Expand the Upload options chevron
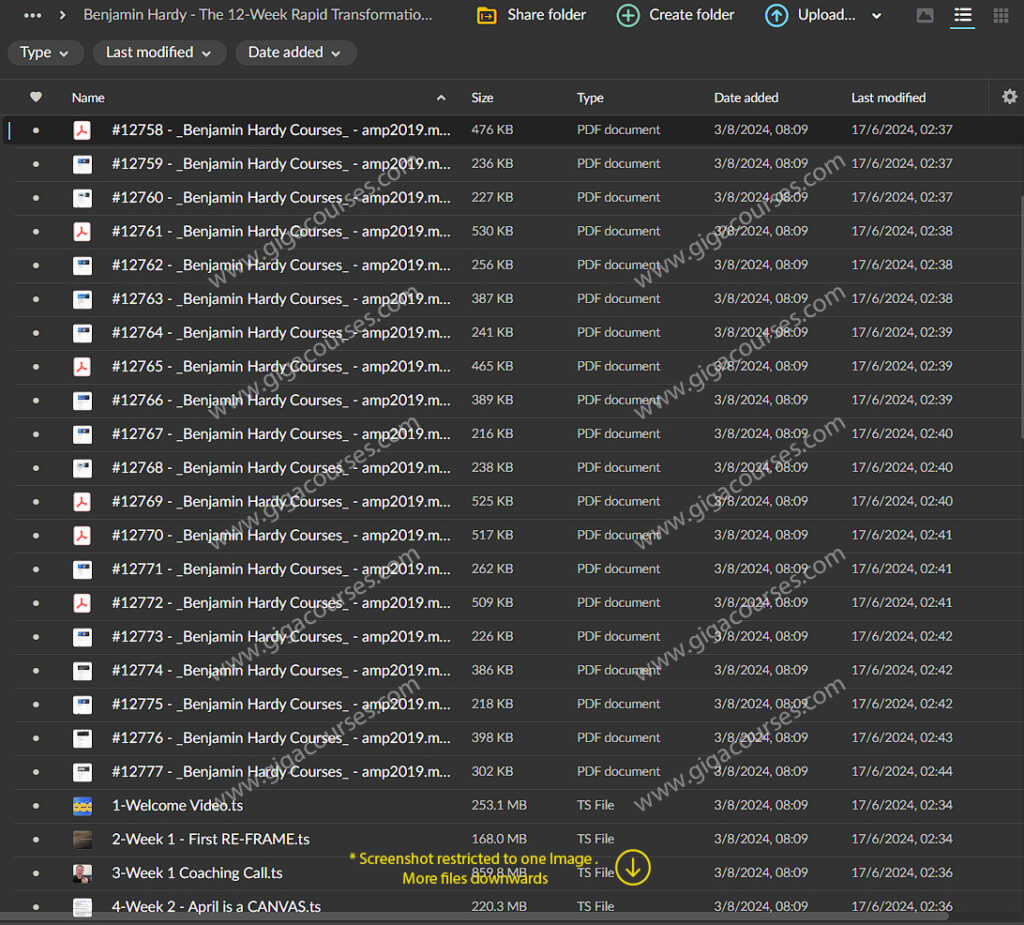 click(x=877, y=16)
